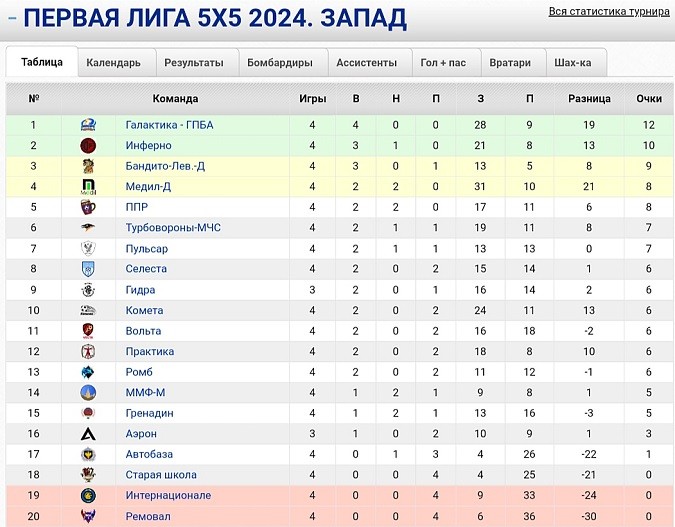Open the Шах-ка tab
675x527 pixels.
click(572, 63)
